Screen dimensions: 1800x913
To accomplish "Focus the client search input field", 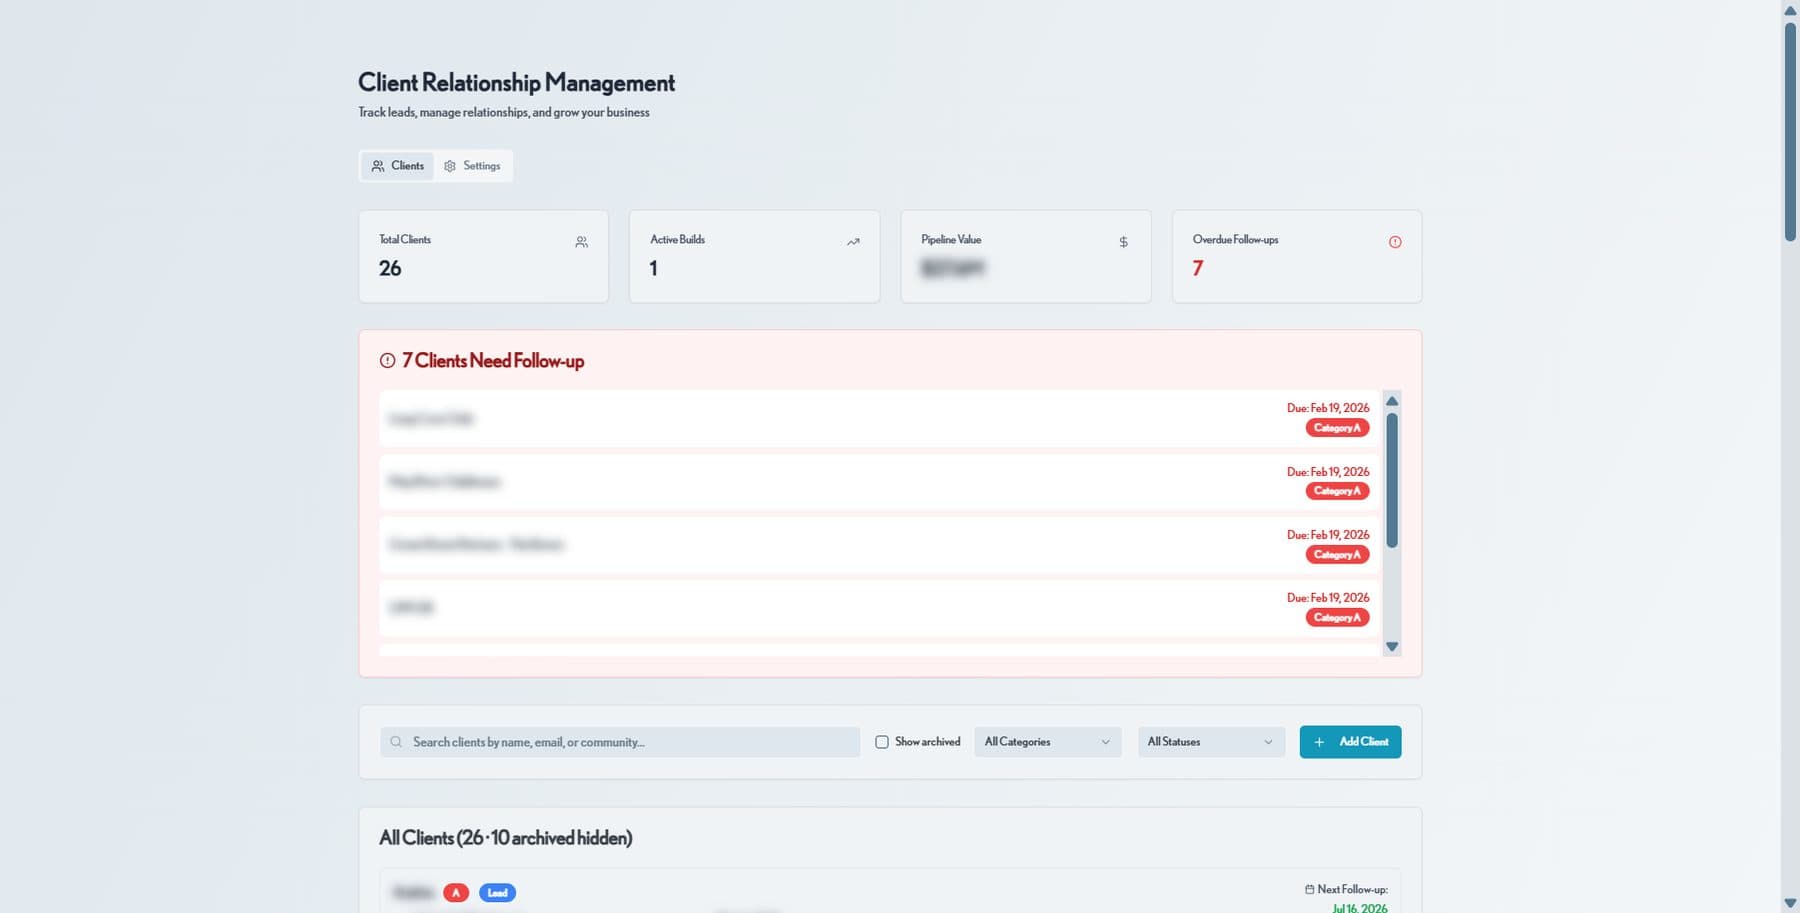I will [x=620, y=742].
